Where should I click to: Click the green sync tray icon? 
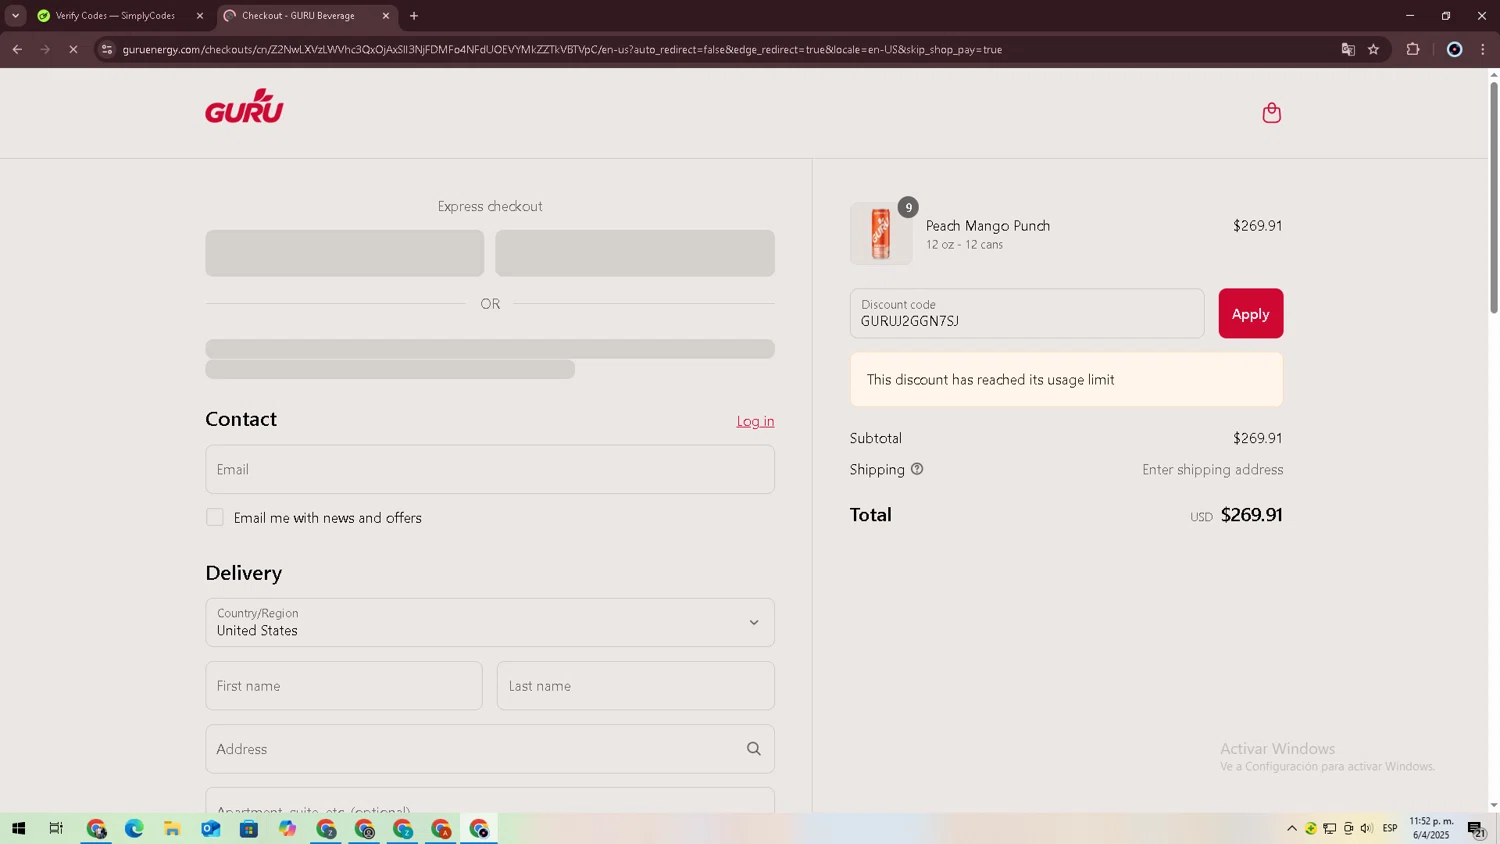tap(1311, 828)
